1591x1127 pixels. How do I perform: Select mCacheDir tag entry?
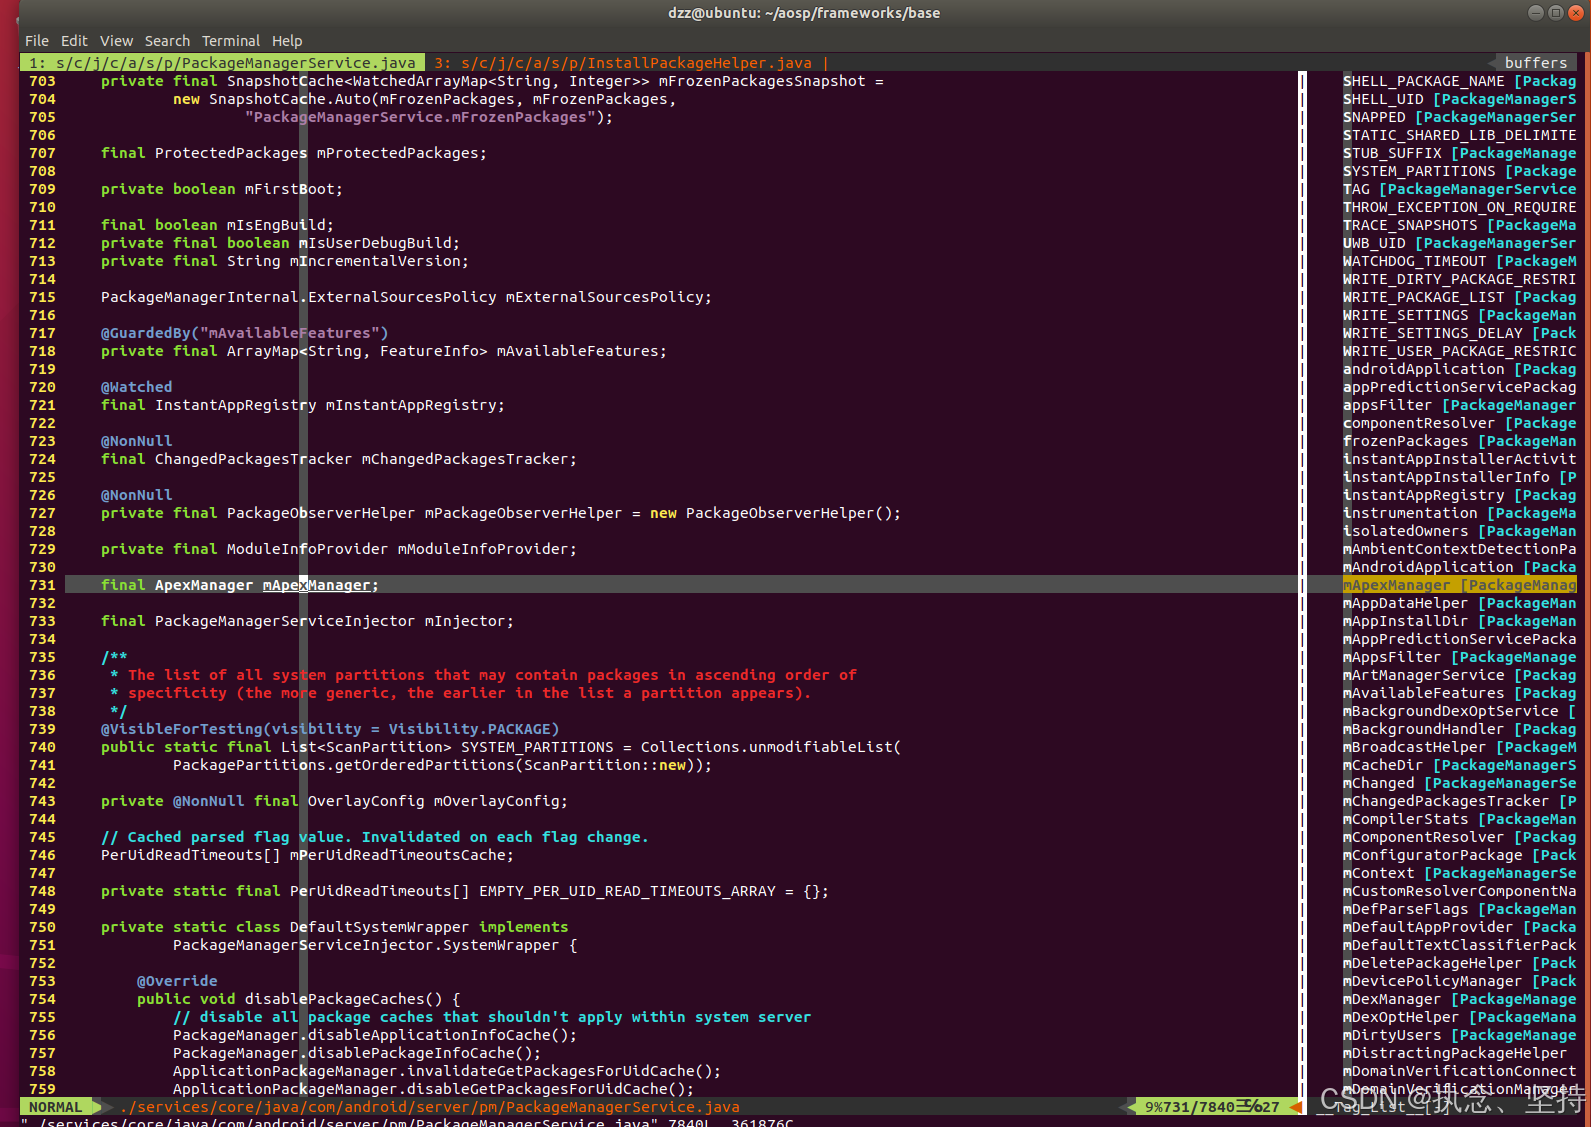click(1459, 765)
